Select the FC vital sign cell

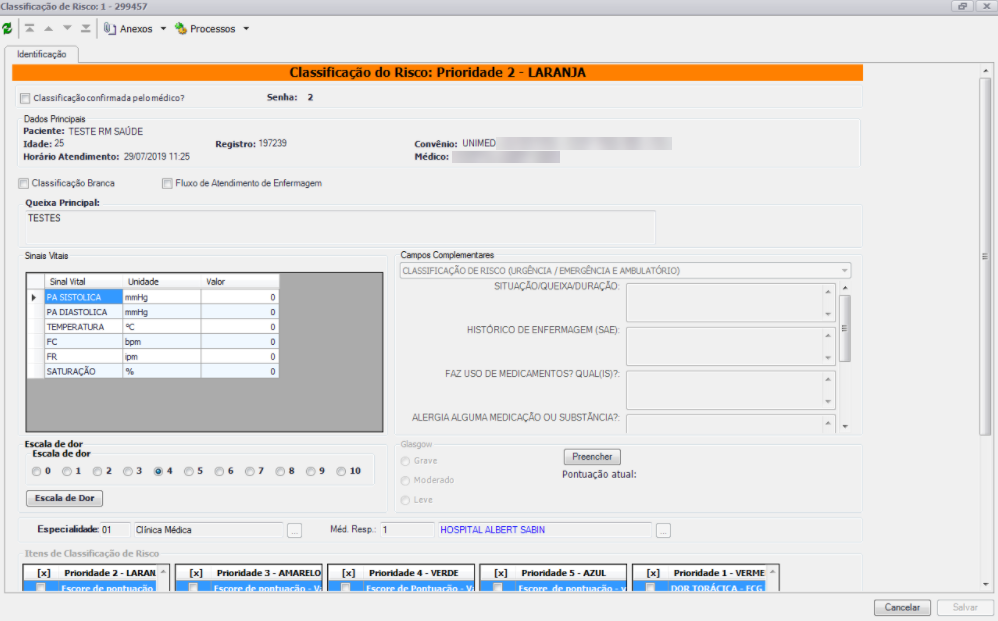coord(83,342)
